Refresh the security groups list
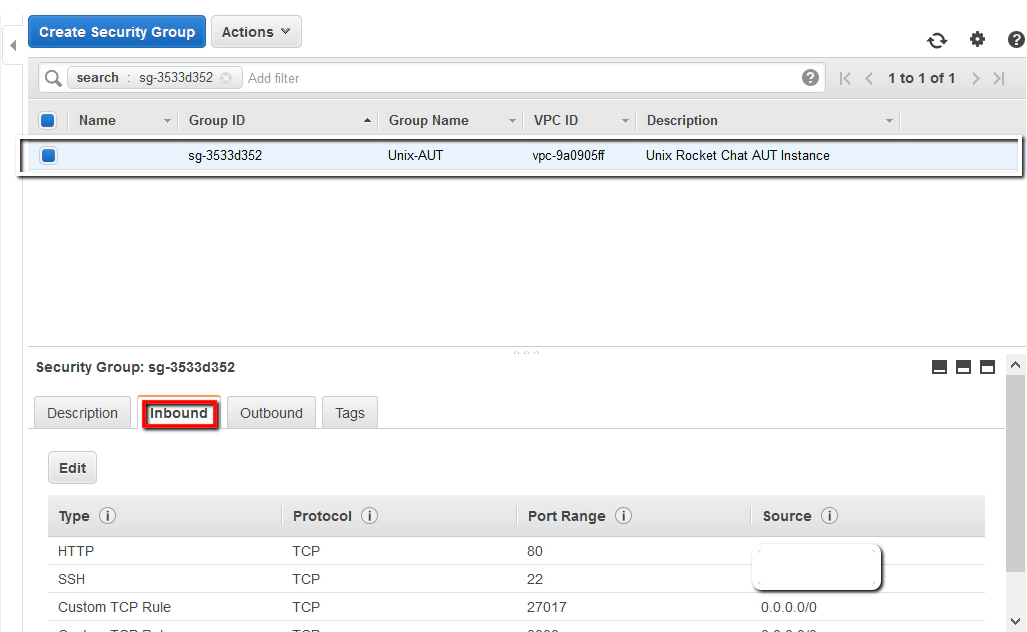This screenshot has width=1027, height=632. (937, 40)
